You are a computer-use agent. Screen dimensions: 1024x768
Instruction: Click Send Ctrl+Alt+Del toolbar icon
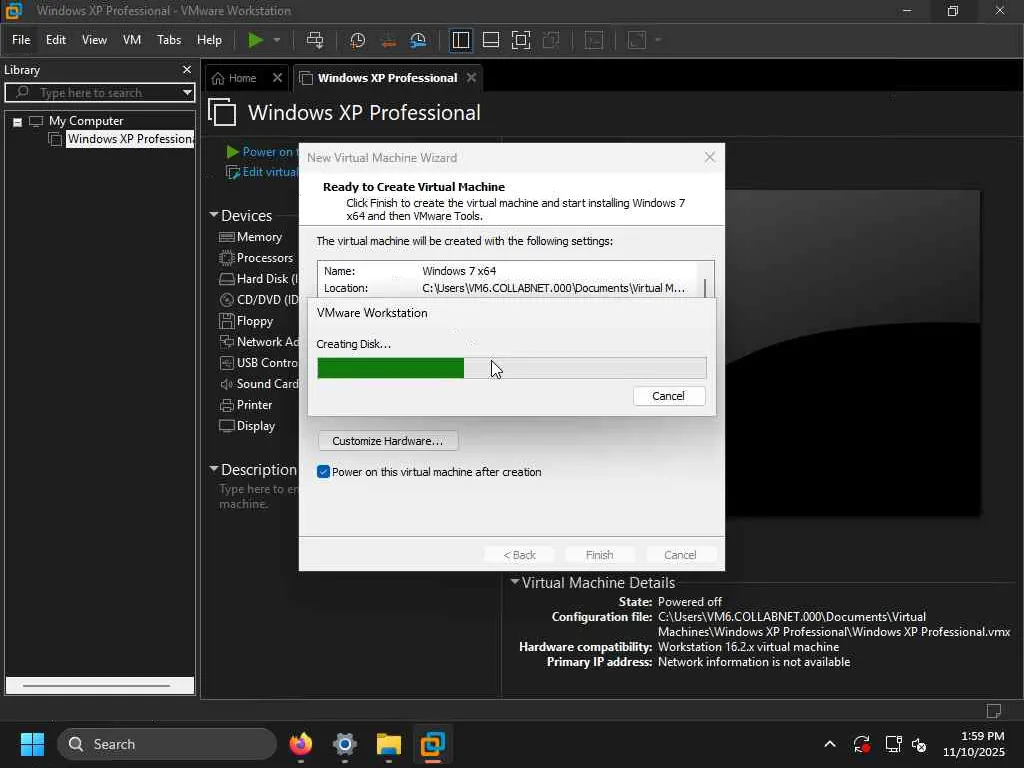pos(315,40)
